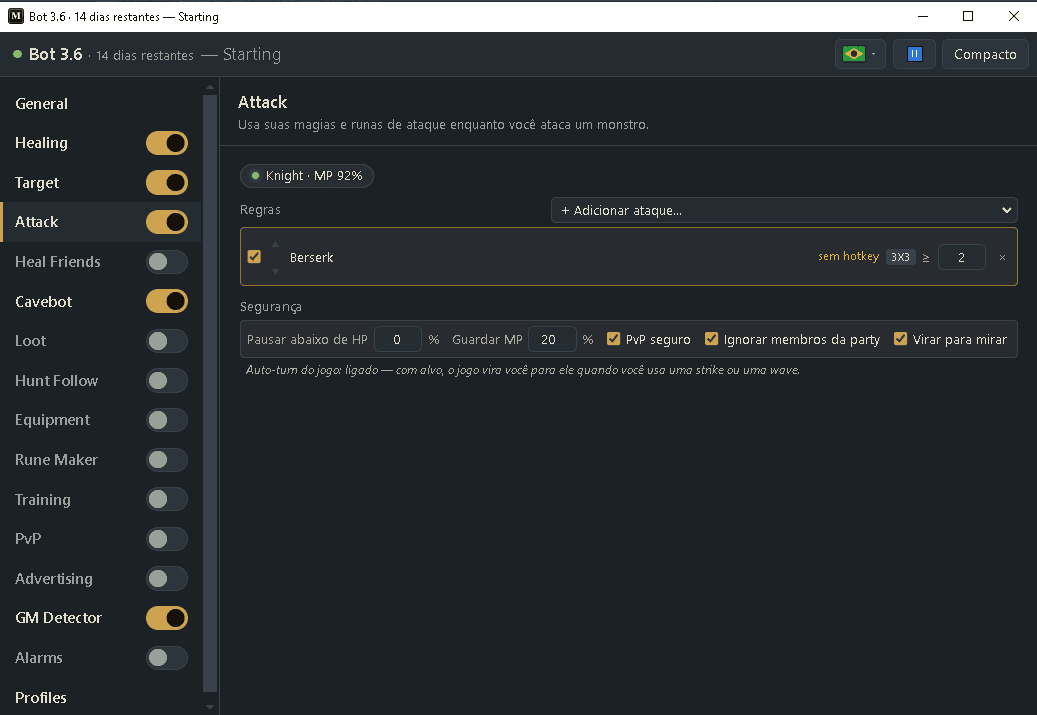Open the language flag selector

(x=860, y=54)
